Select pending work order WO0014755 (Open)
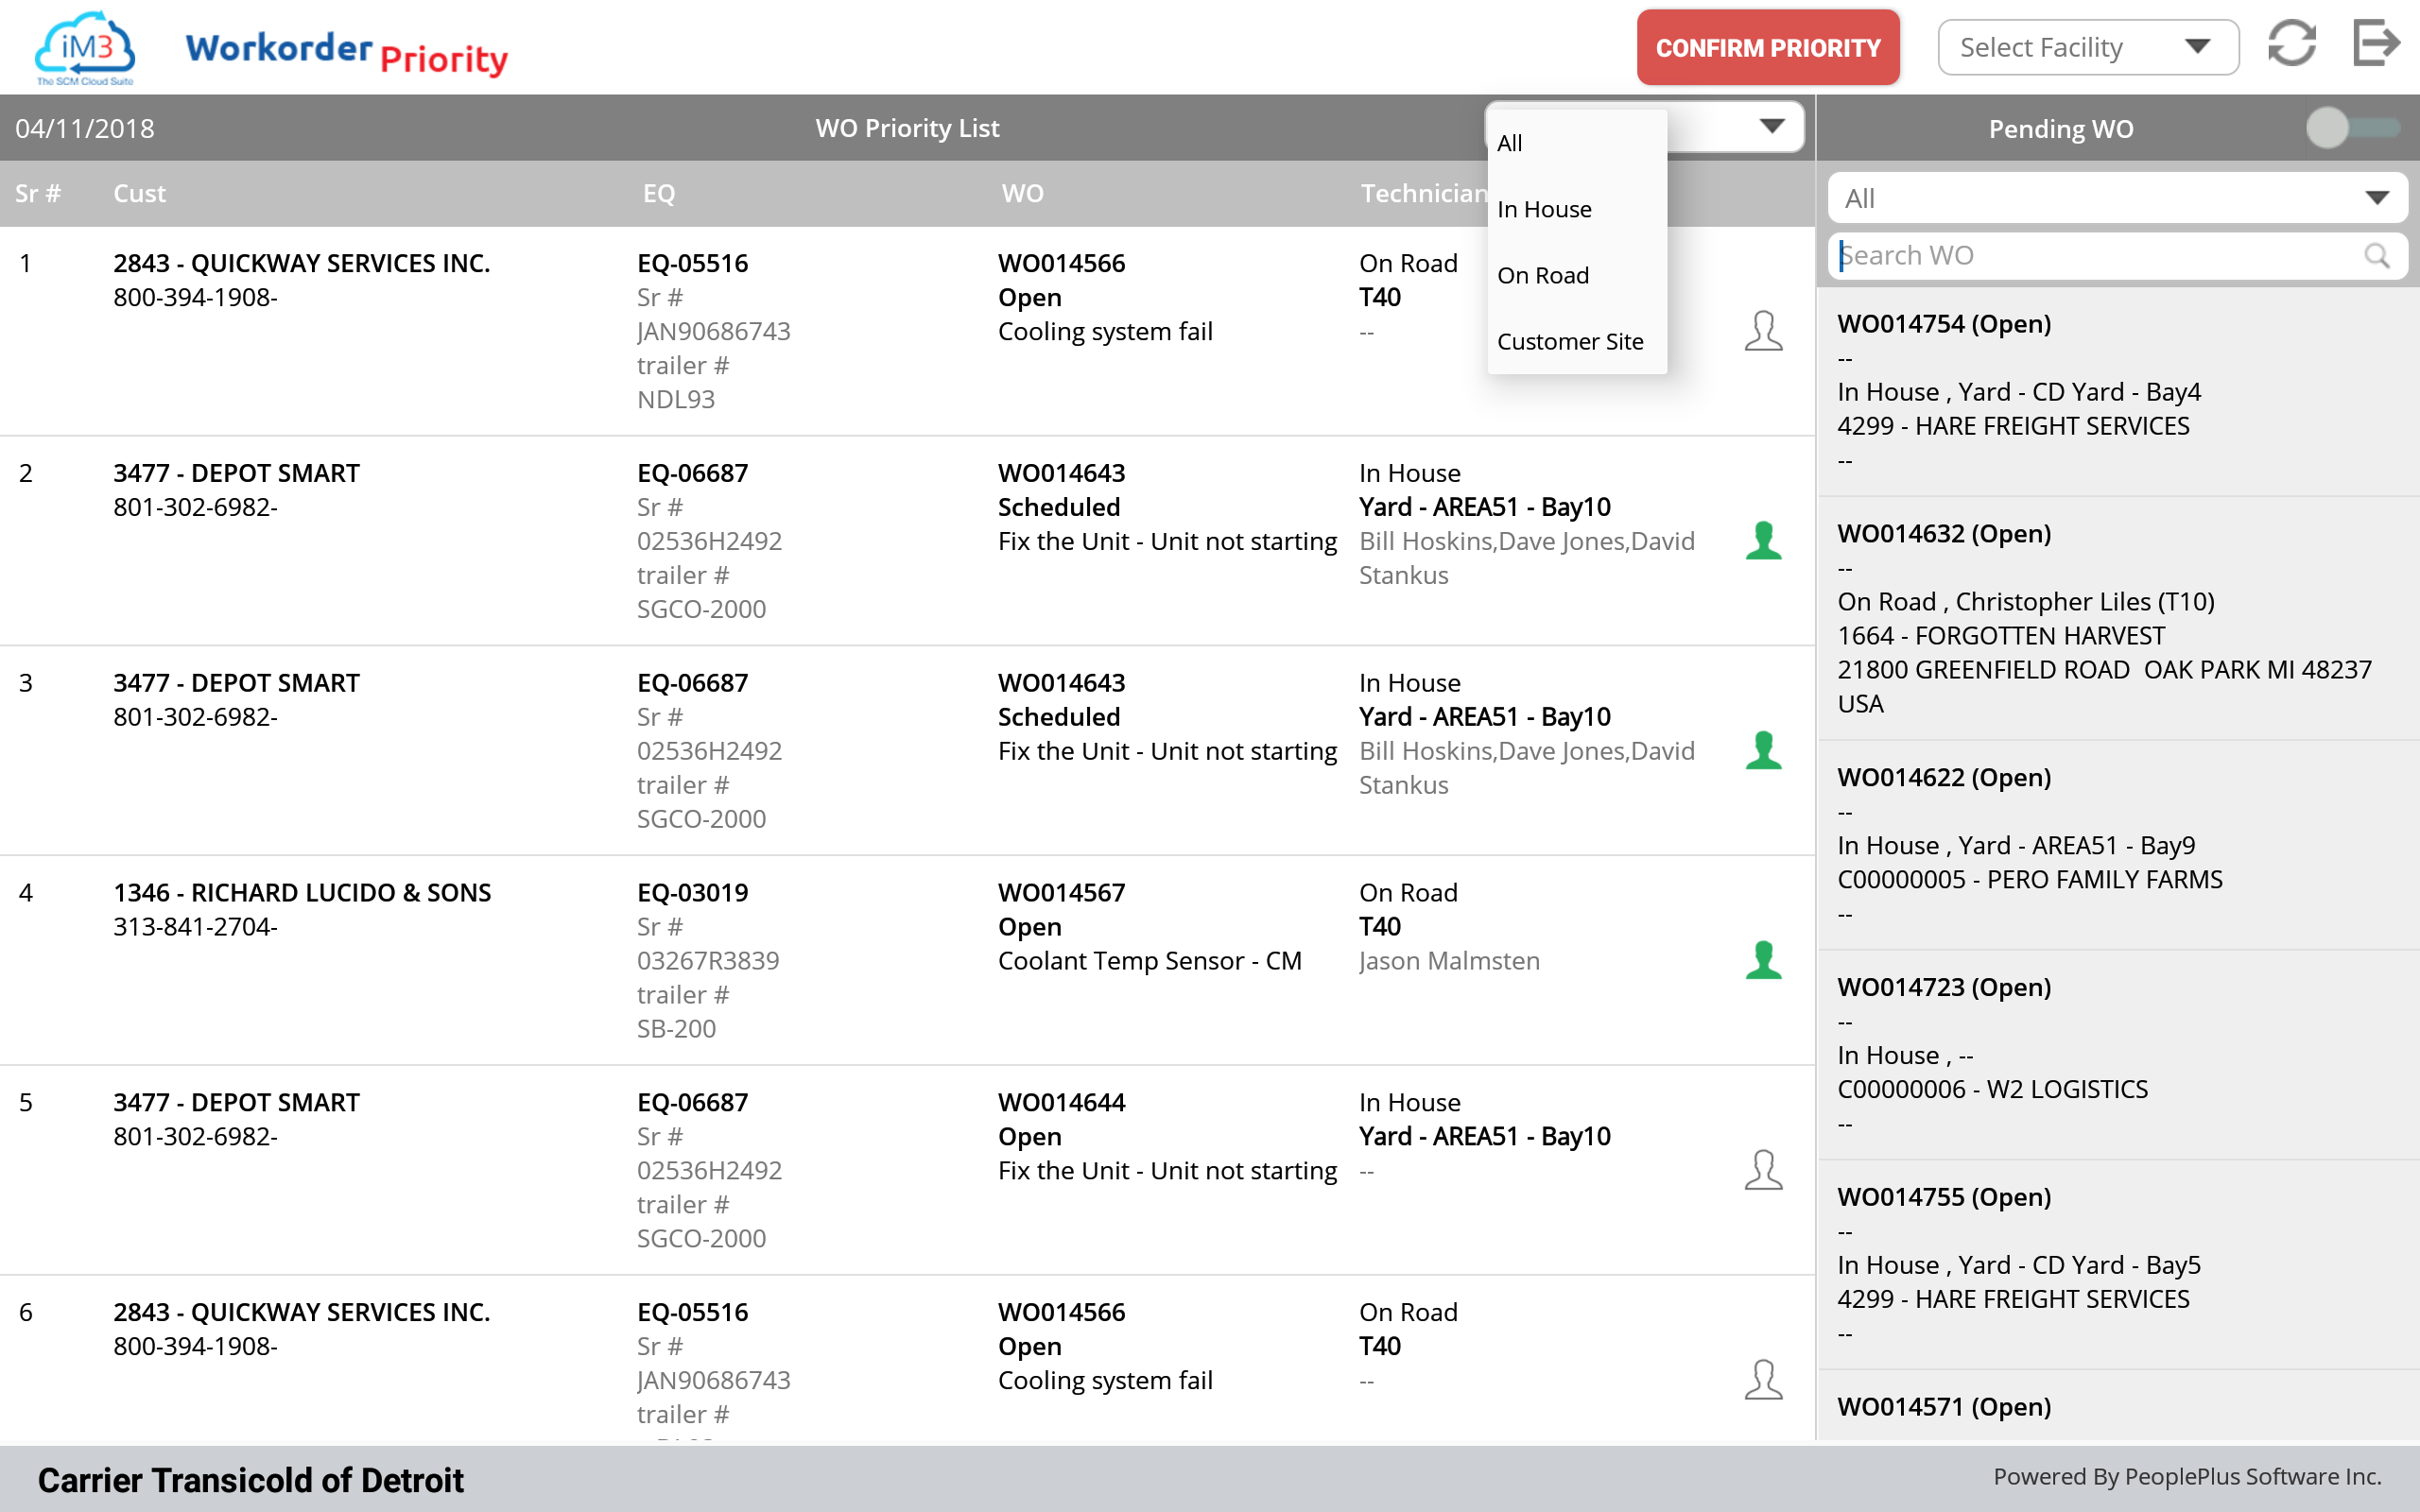Image resolution: width=2420 pixels, height=1512 pixels. coord(2117,1265)
